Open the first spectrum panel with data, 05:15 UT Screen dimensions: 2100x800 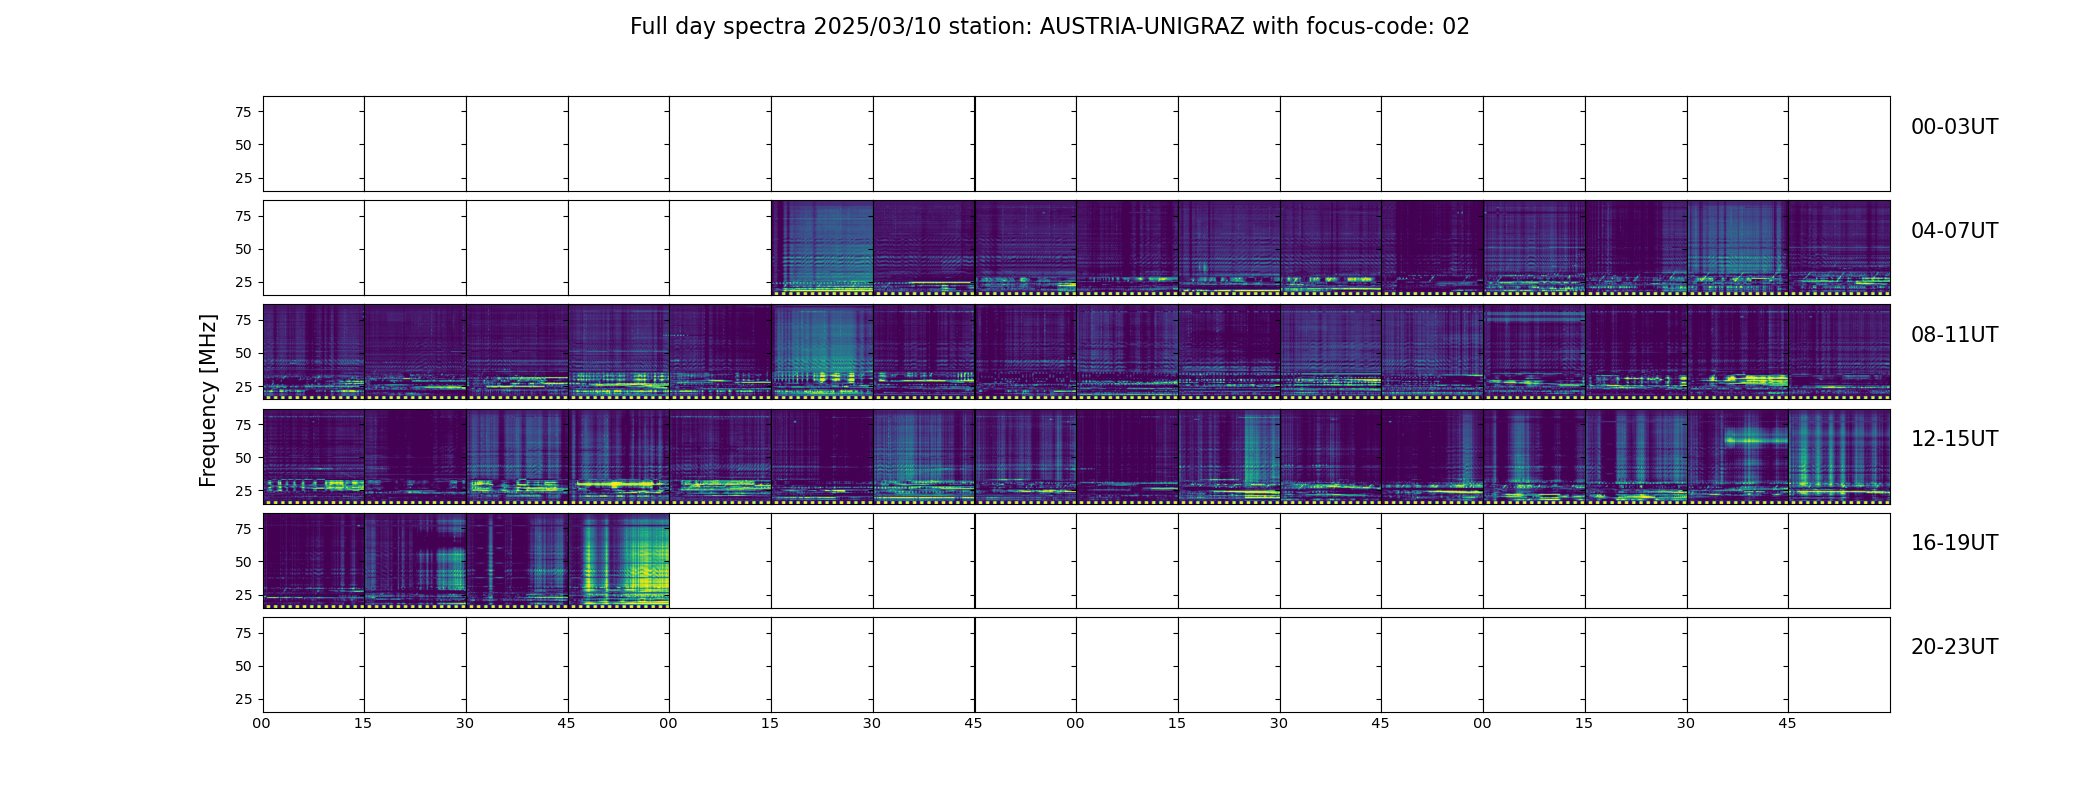822,248
